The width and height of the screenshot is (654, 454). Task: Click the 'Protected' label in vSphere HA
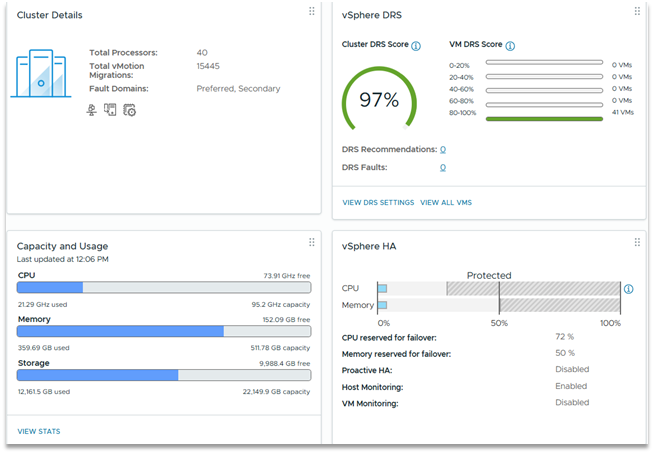(489, 275)
